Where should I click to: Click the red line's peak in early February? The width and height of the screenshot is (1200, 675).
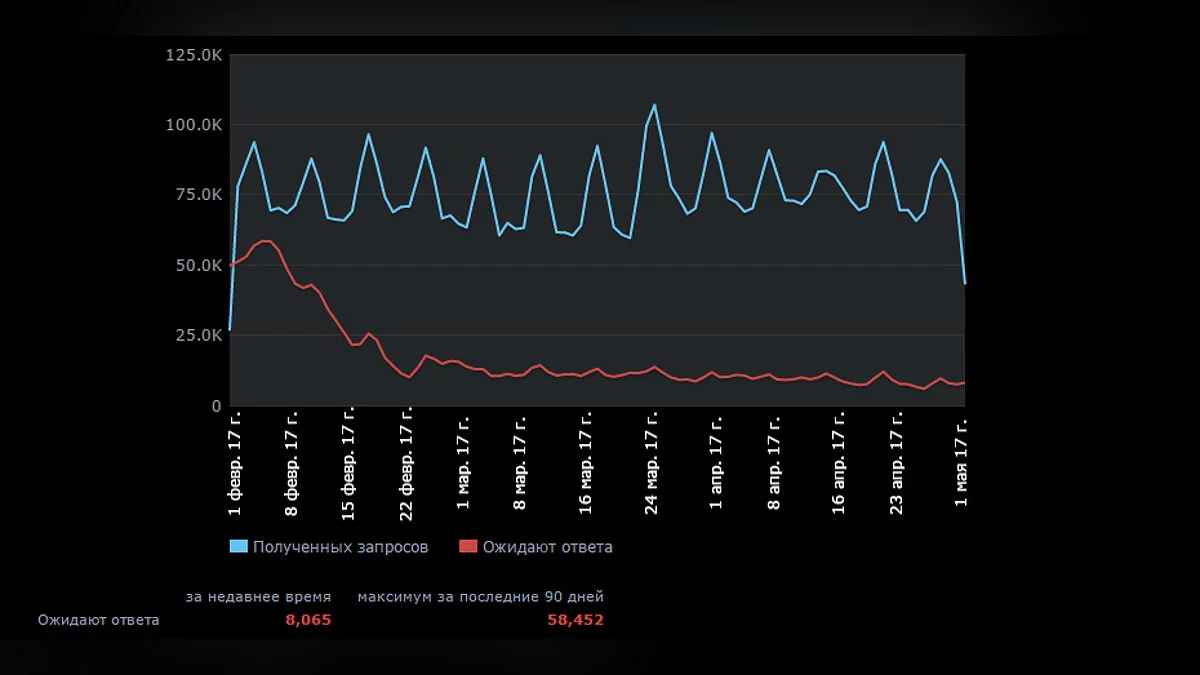pyautogui.click(x=265, y=240)
